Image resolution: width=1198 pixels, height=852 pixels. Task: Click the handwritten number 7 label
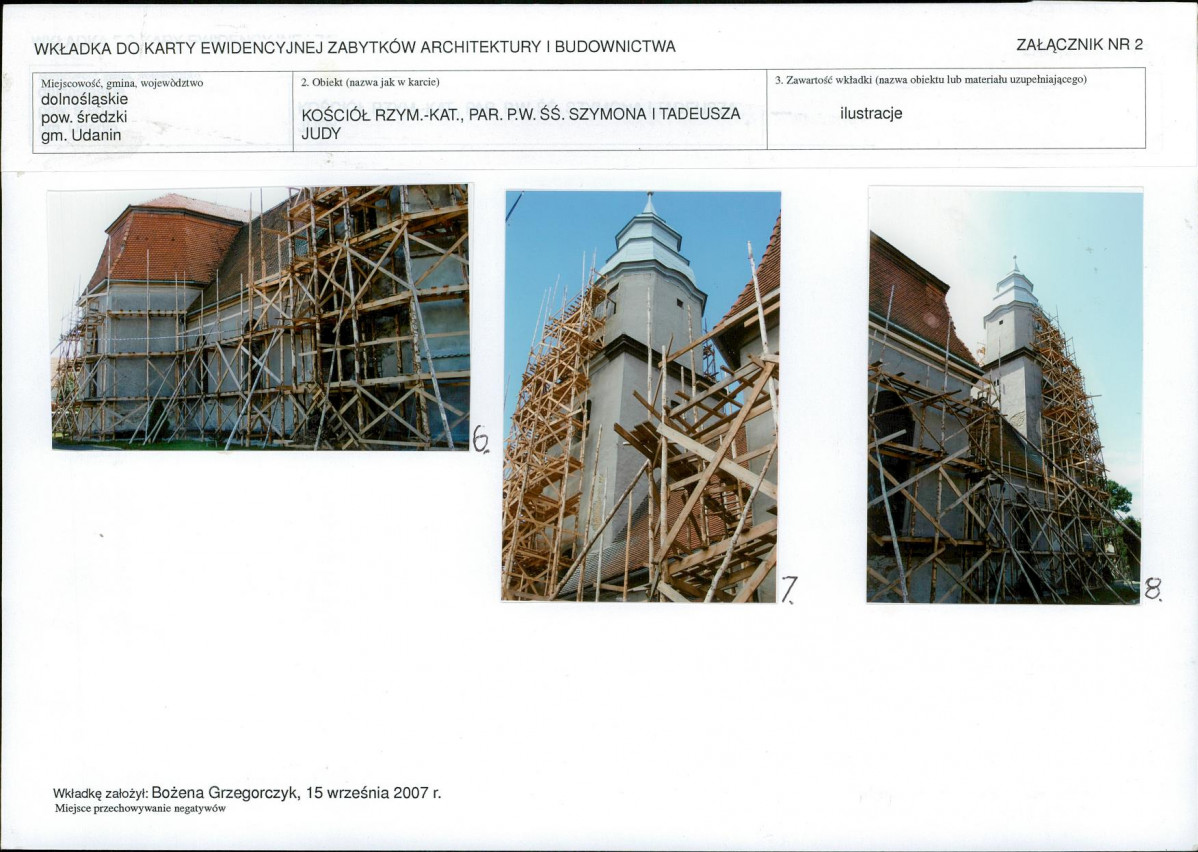click(x=789, y=590)
